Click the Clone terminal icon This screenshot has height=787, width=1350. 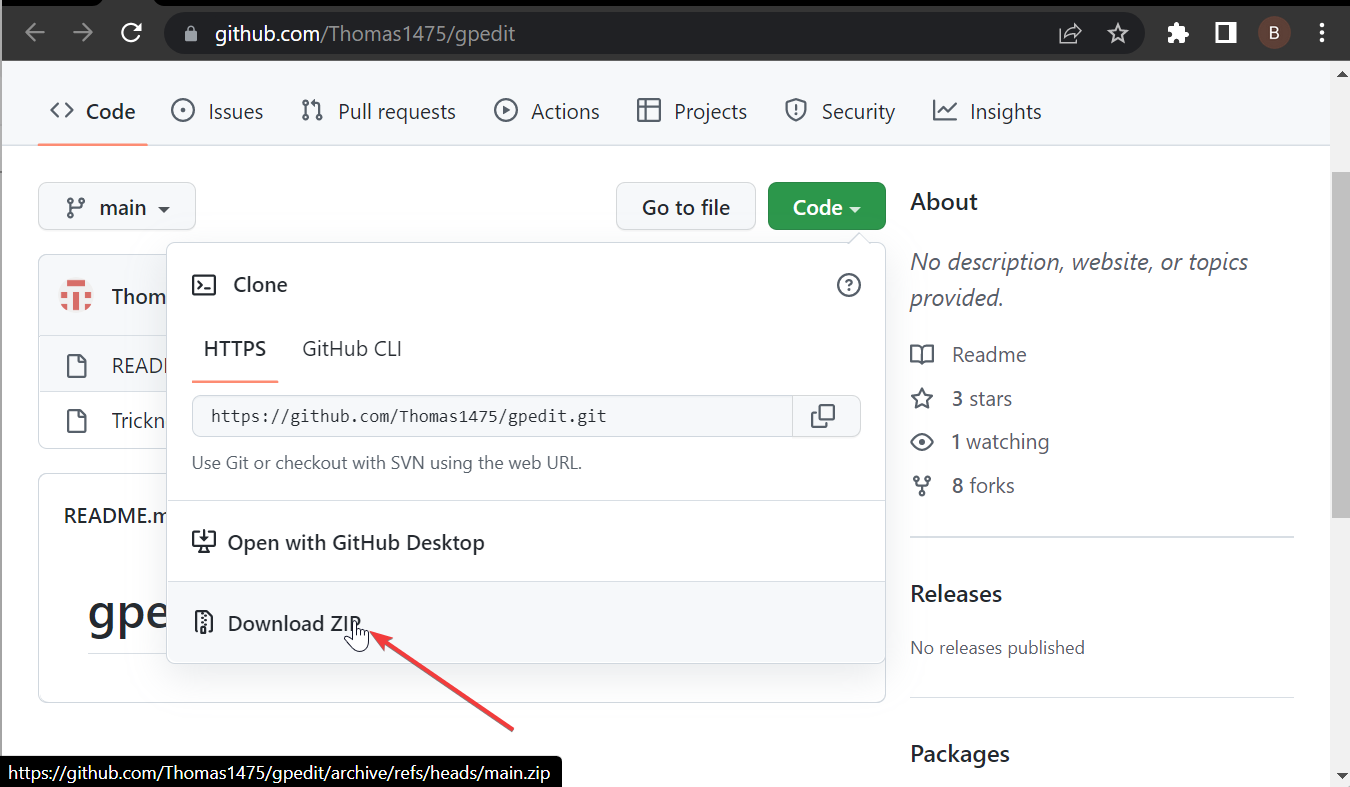(204, 285)
